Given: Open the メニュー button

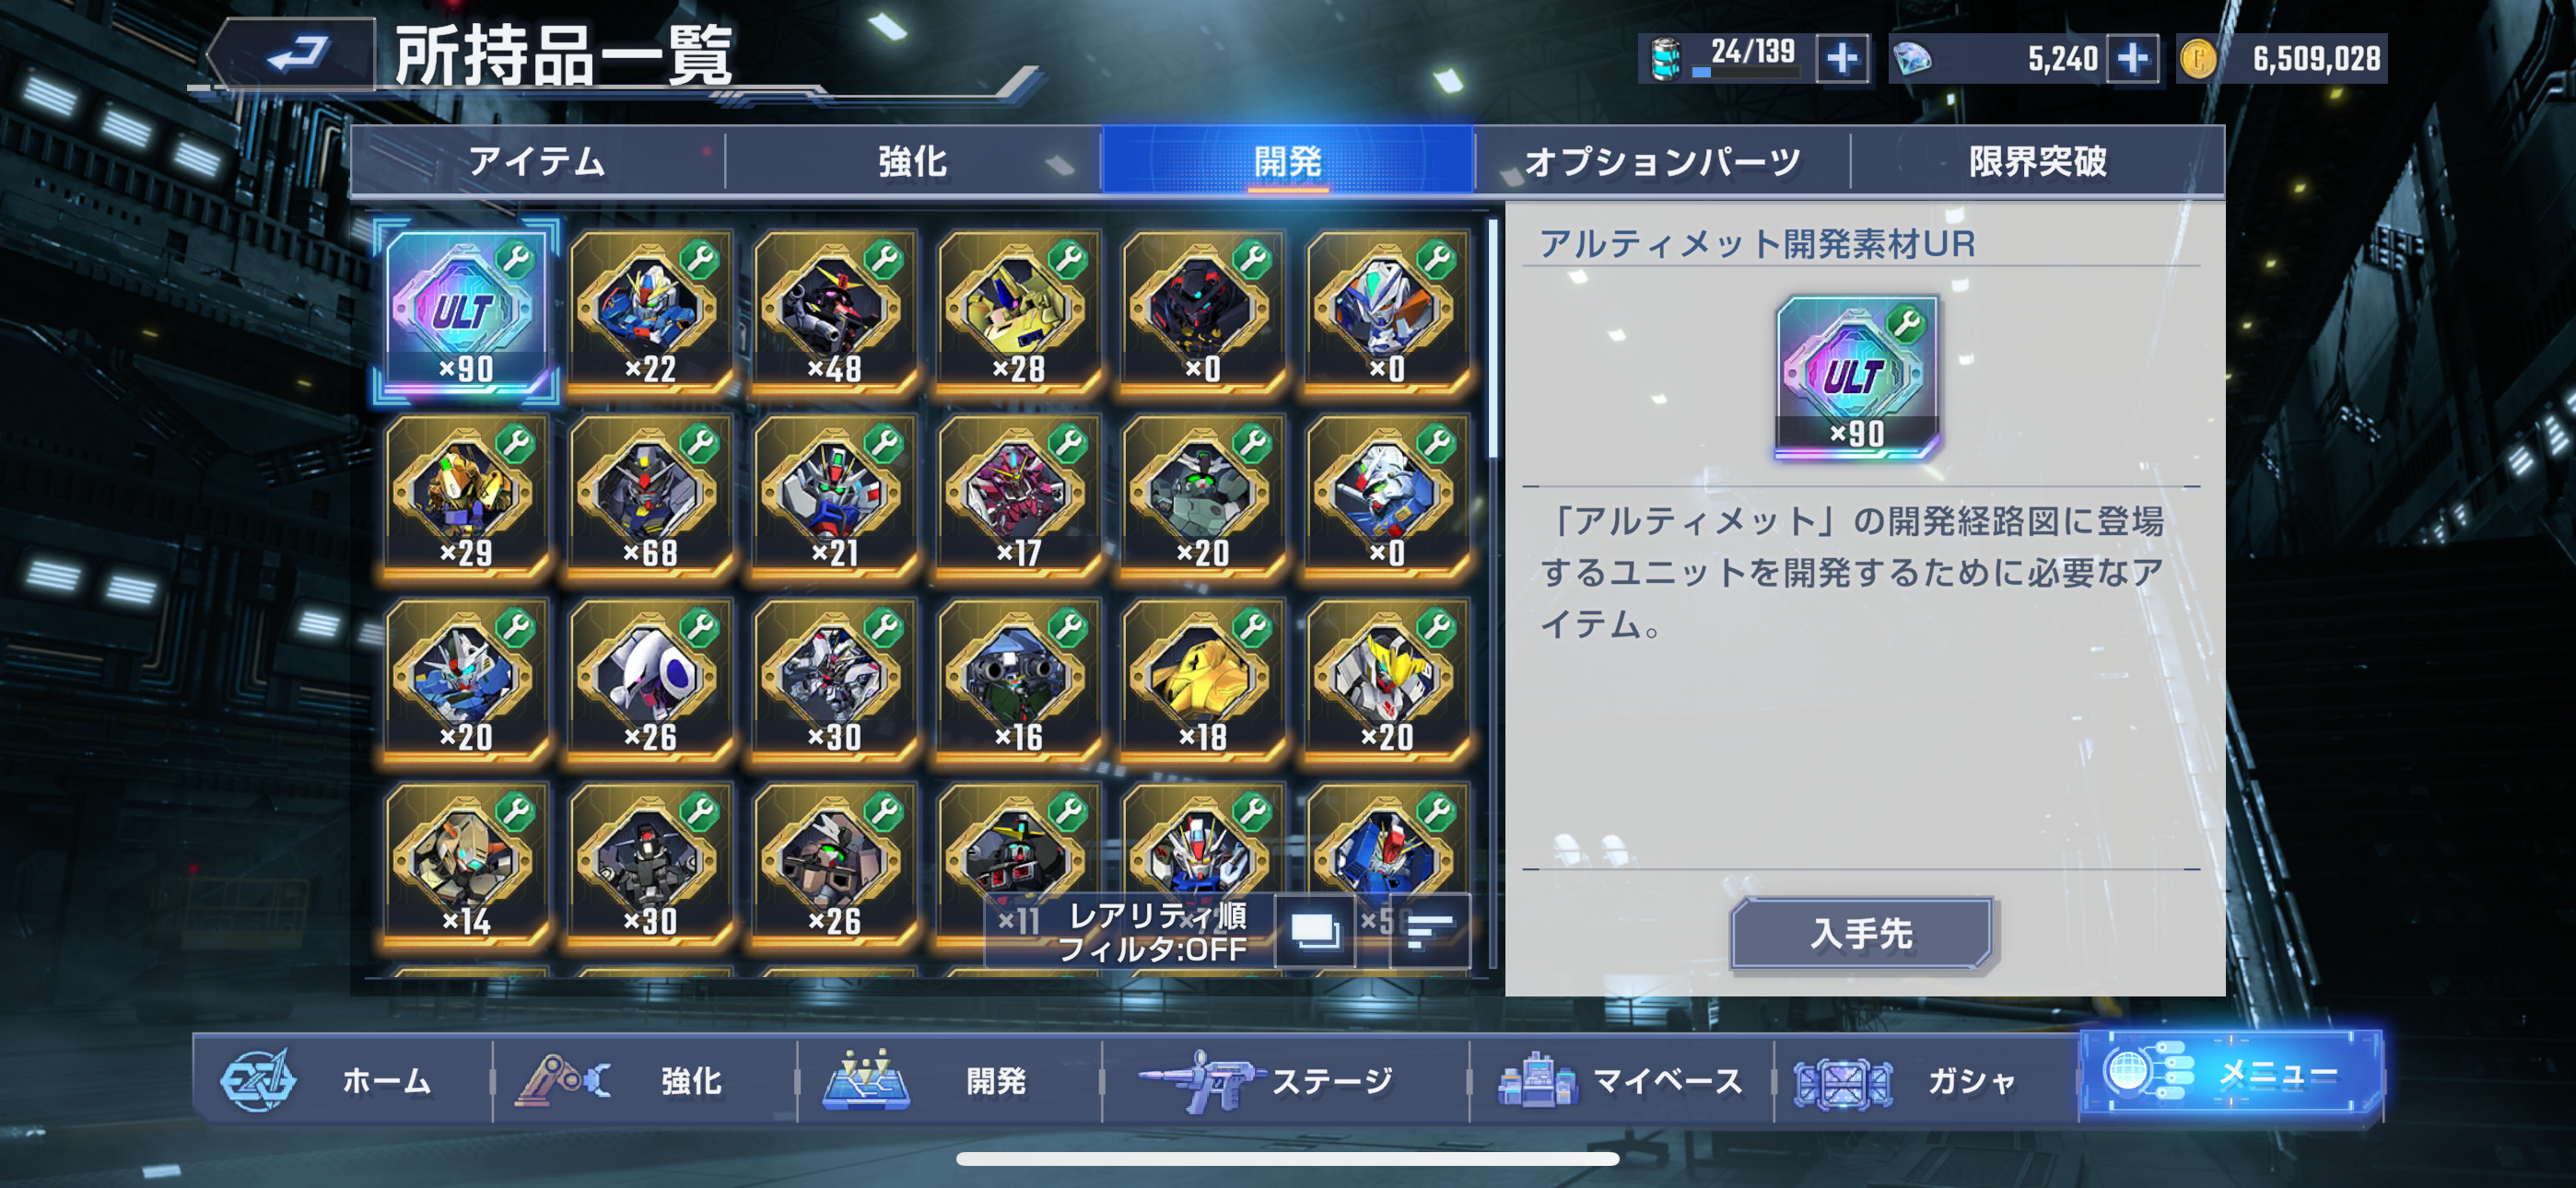Looking at the screenshot, I should (2231, 1074).
